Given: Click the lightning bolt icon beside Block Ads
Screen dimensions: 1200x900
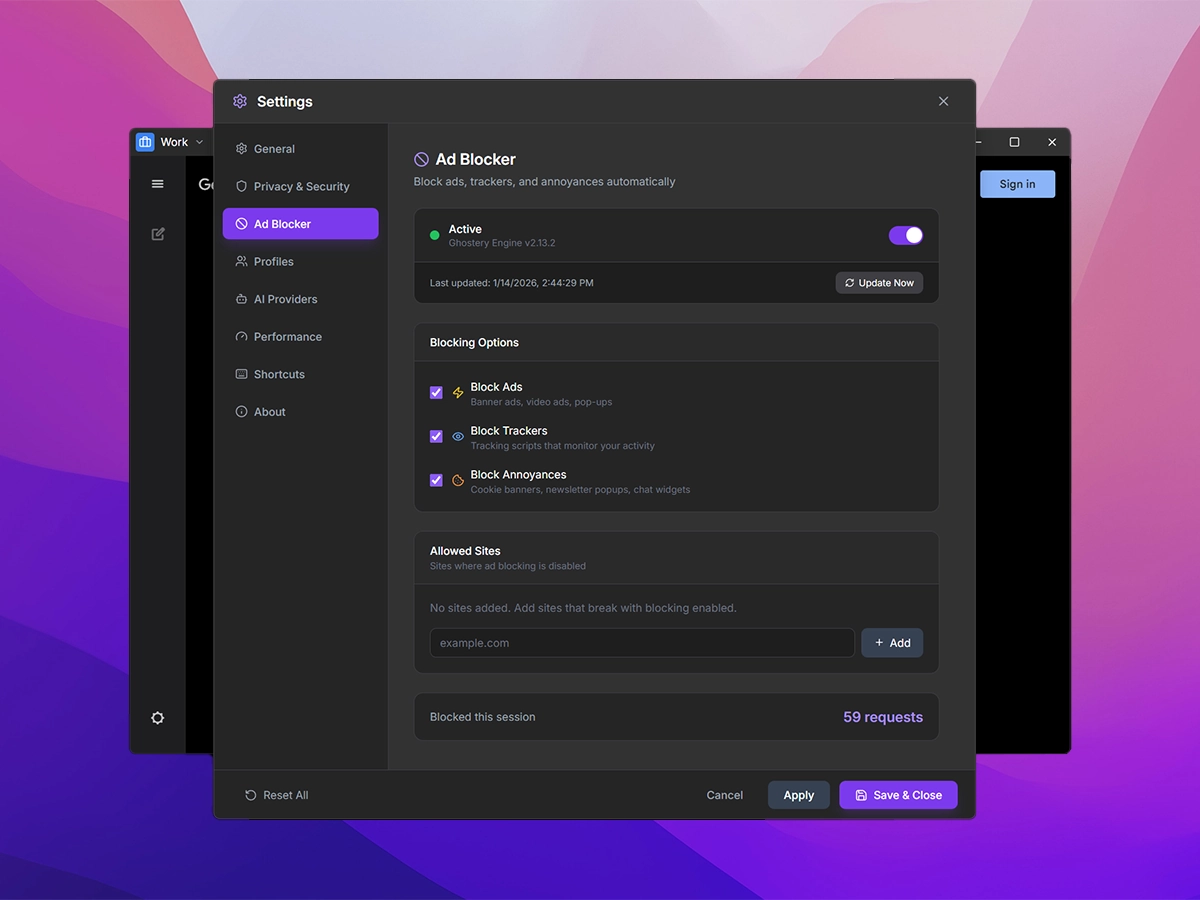Looking at the screenshot, I should click(458, 393).
